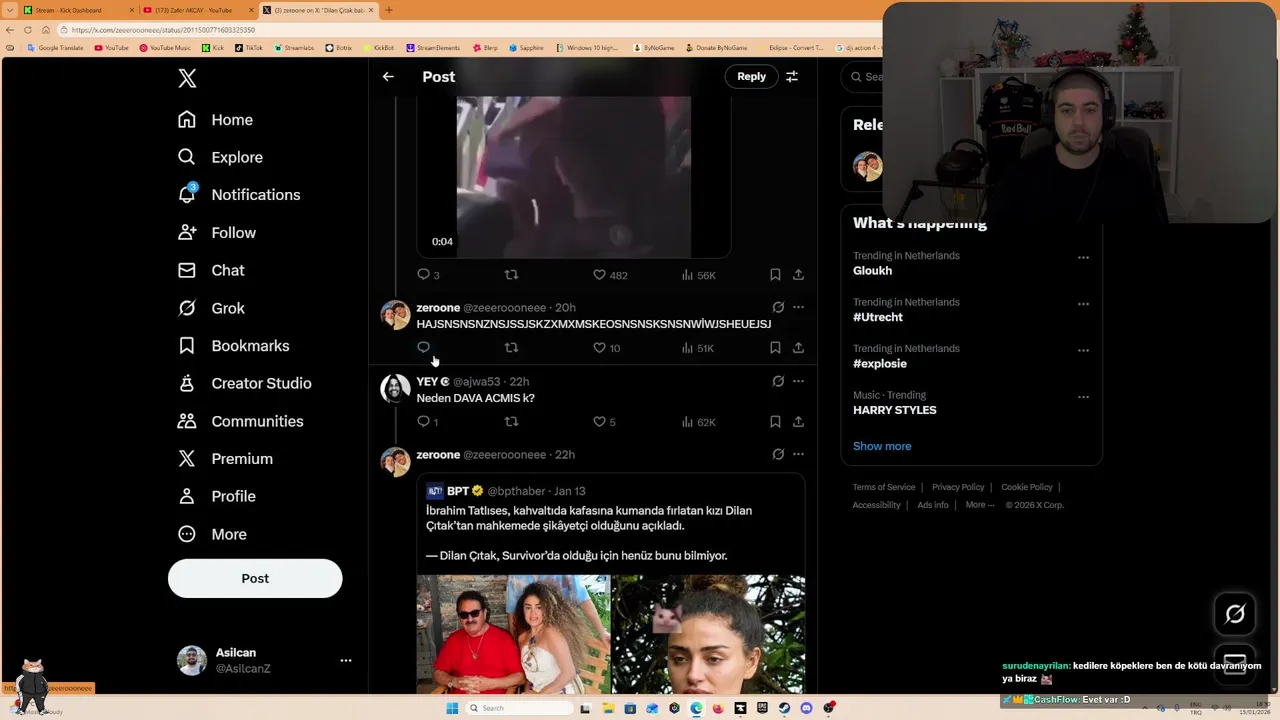Viewport: 1280px width, 720px height.
Task: Open the quoted BPT @bpthaber post
Action: (x=611, y=585)
